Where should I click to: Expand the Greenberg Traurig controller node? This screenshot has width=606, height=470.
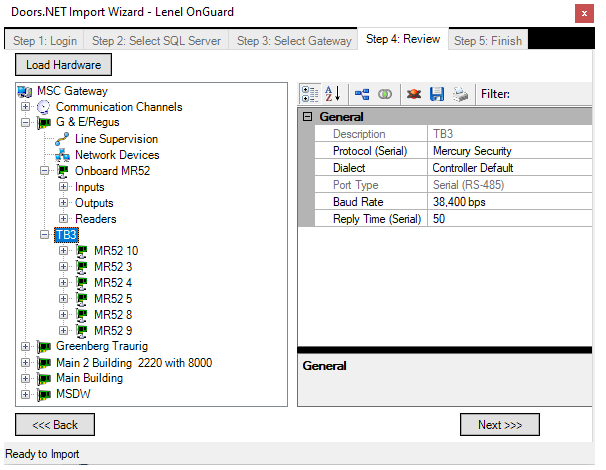[25, 347]
